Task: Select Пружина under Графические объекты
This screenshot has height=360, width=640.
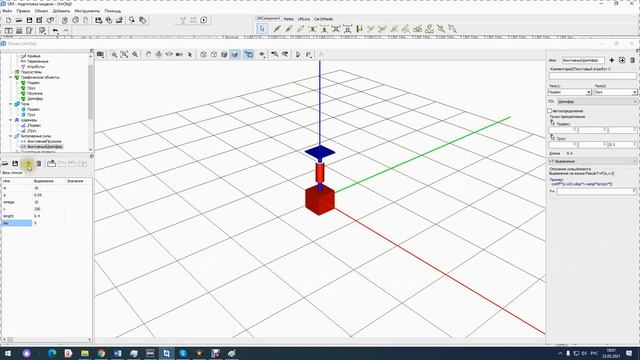Action: click(x=35, y=93)
